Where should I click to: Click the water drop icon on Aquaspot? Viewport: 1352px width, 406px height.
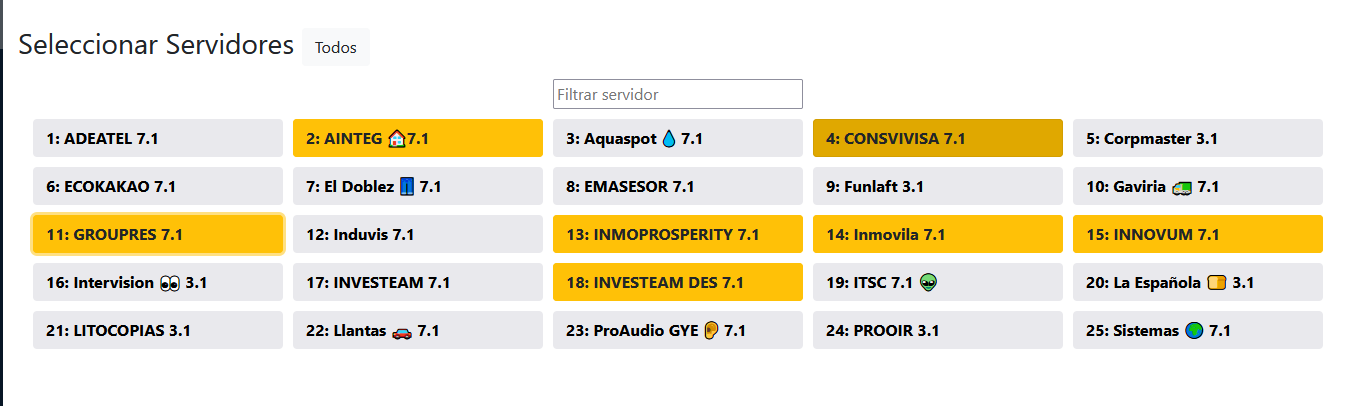pos(669,139)
